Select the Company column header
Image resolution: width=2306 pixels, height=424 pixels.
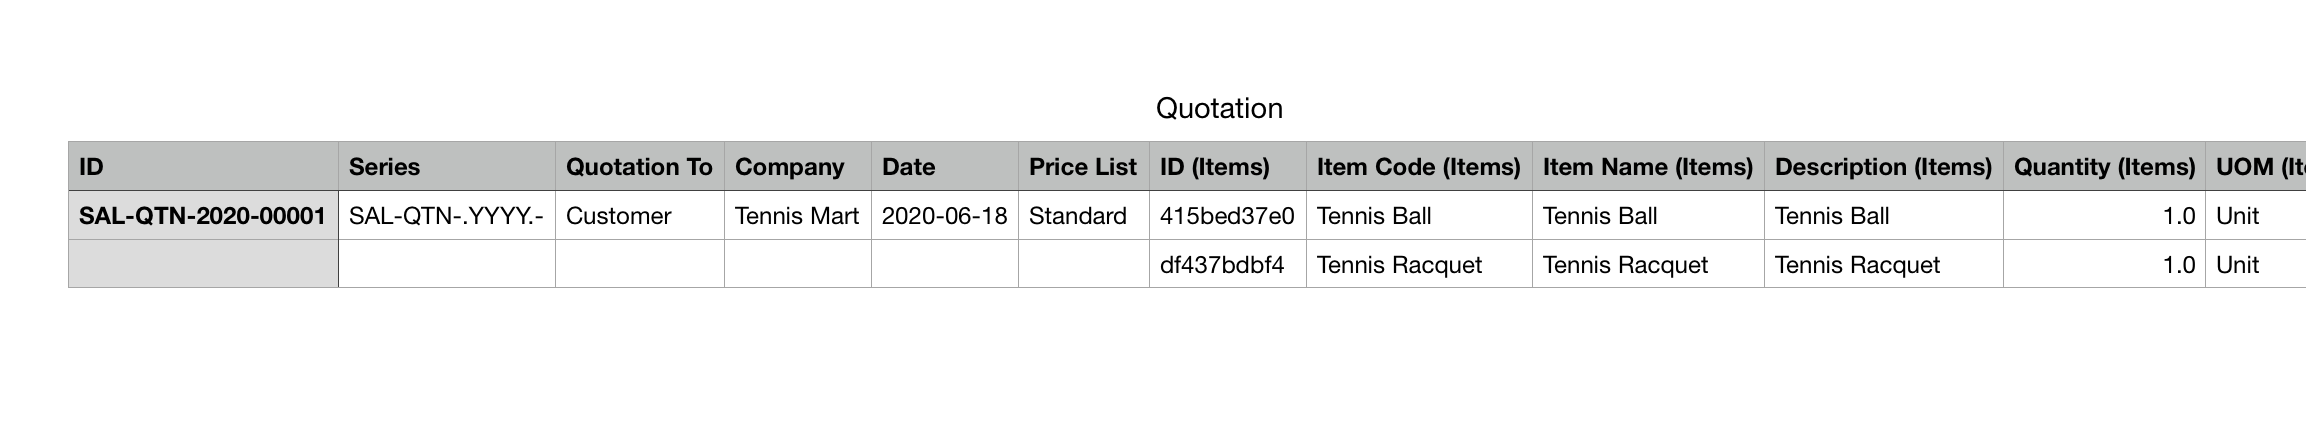pyautogui.click(x=797, y=167)
